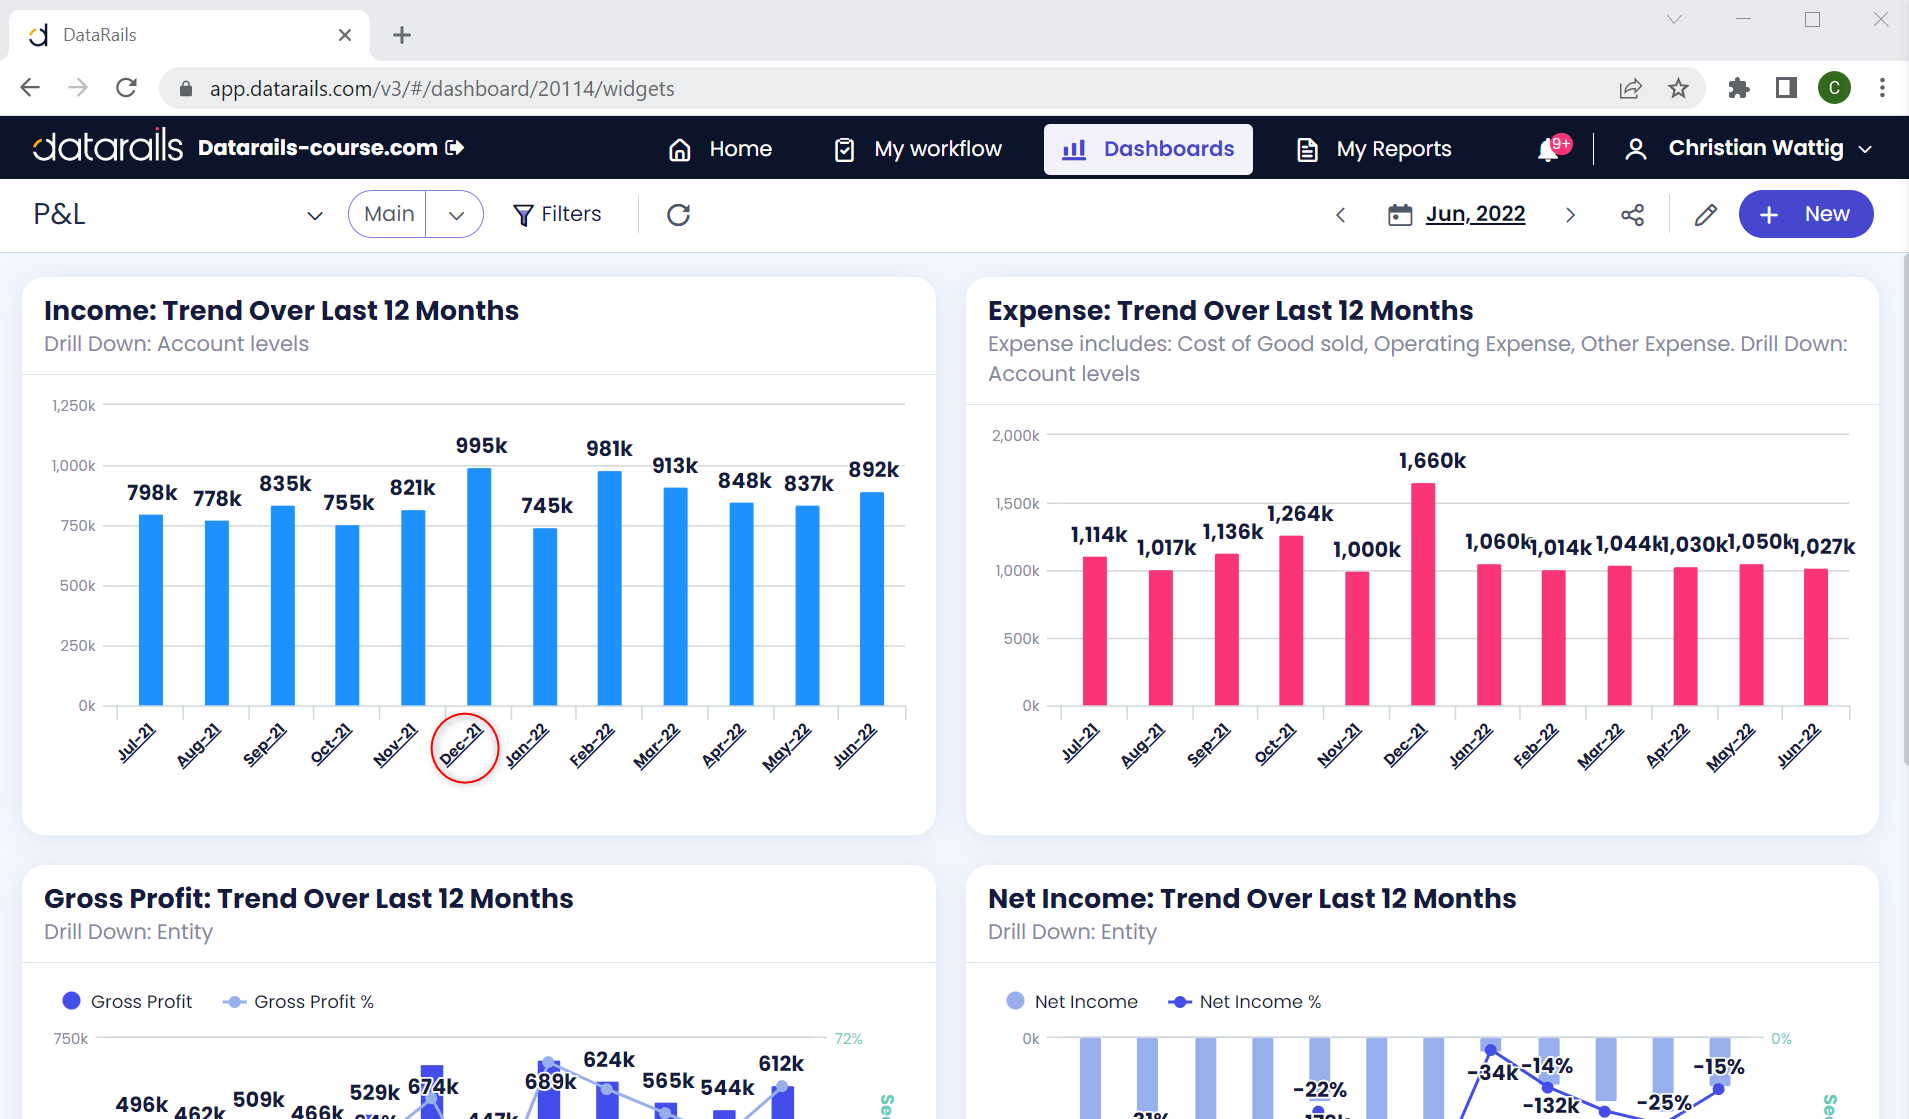
Task: Toggle Net Income legend series
Action: (x=1072, y=1001)
